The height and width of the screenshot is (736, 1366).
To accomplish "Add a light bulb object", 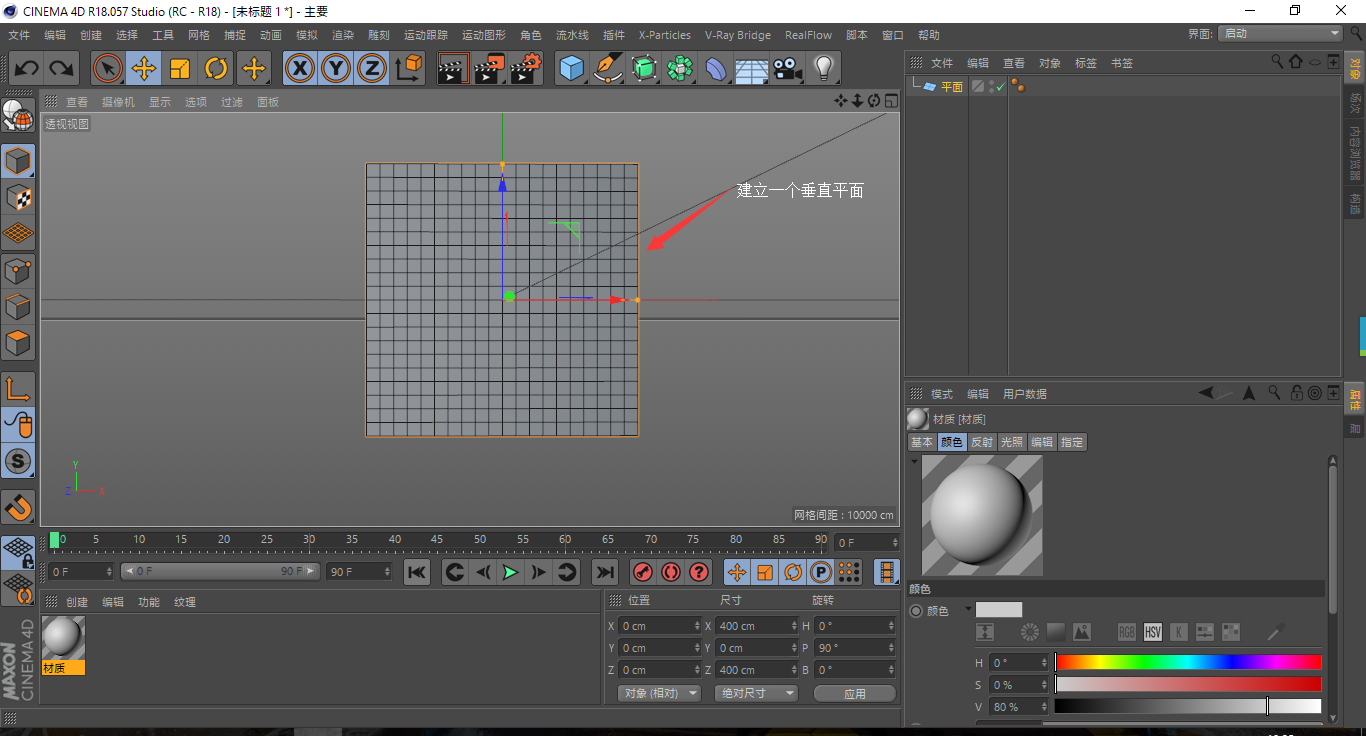I will (x=824, y=68).
